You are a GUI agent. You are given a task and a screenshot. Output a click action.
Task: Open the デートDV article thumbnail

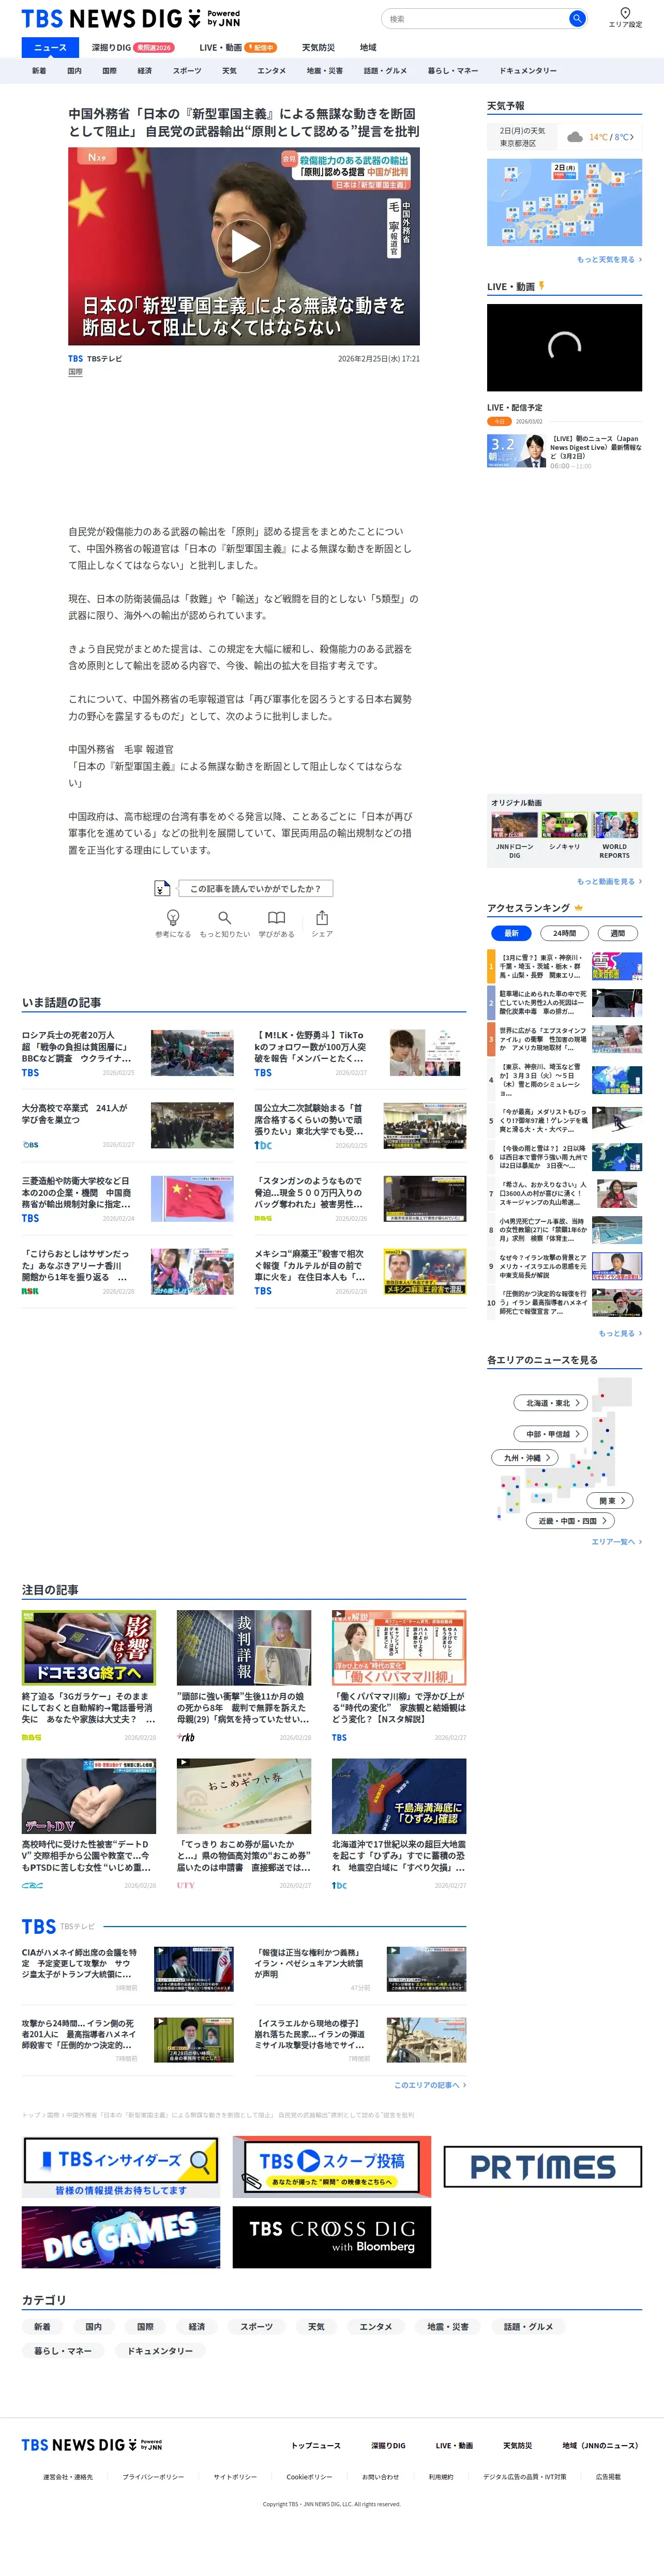(x=89, y=1796)
